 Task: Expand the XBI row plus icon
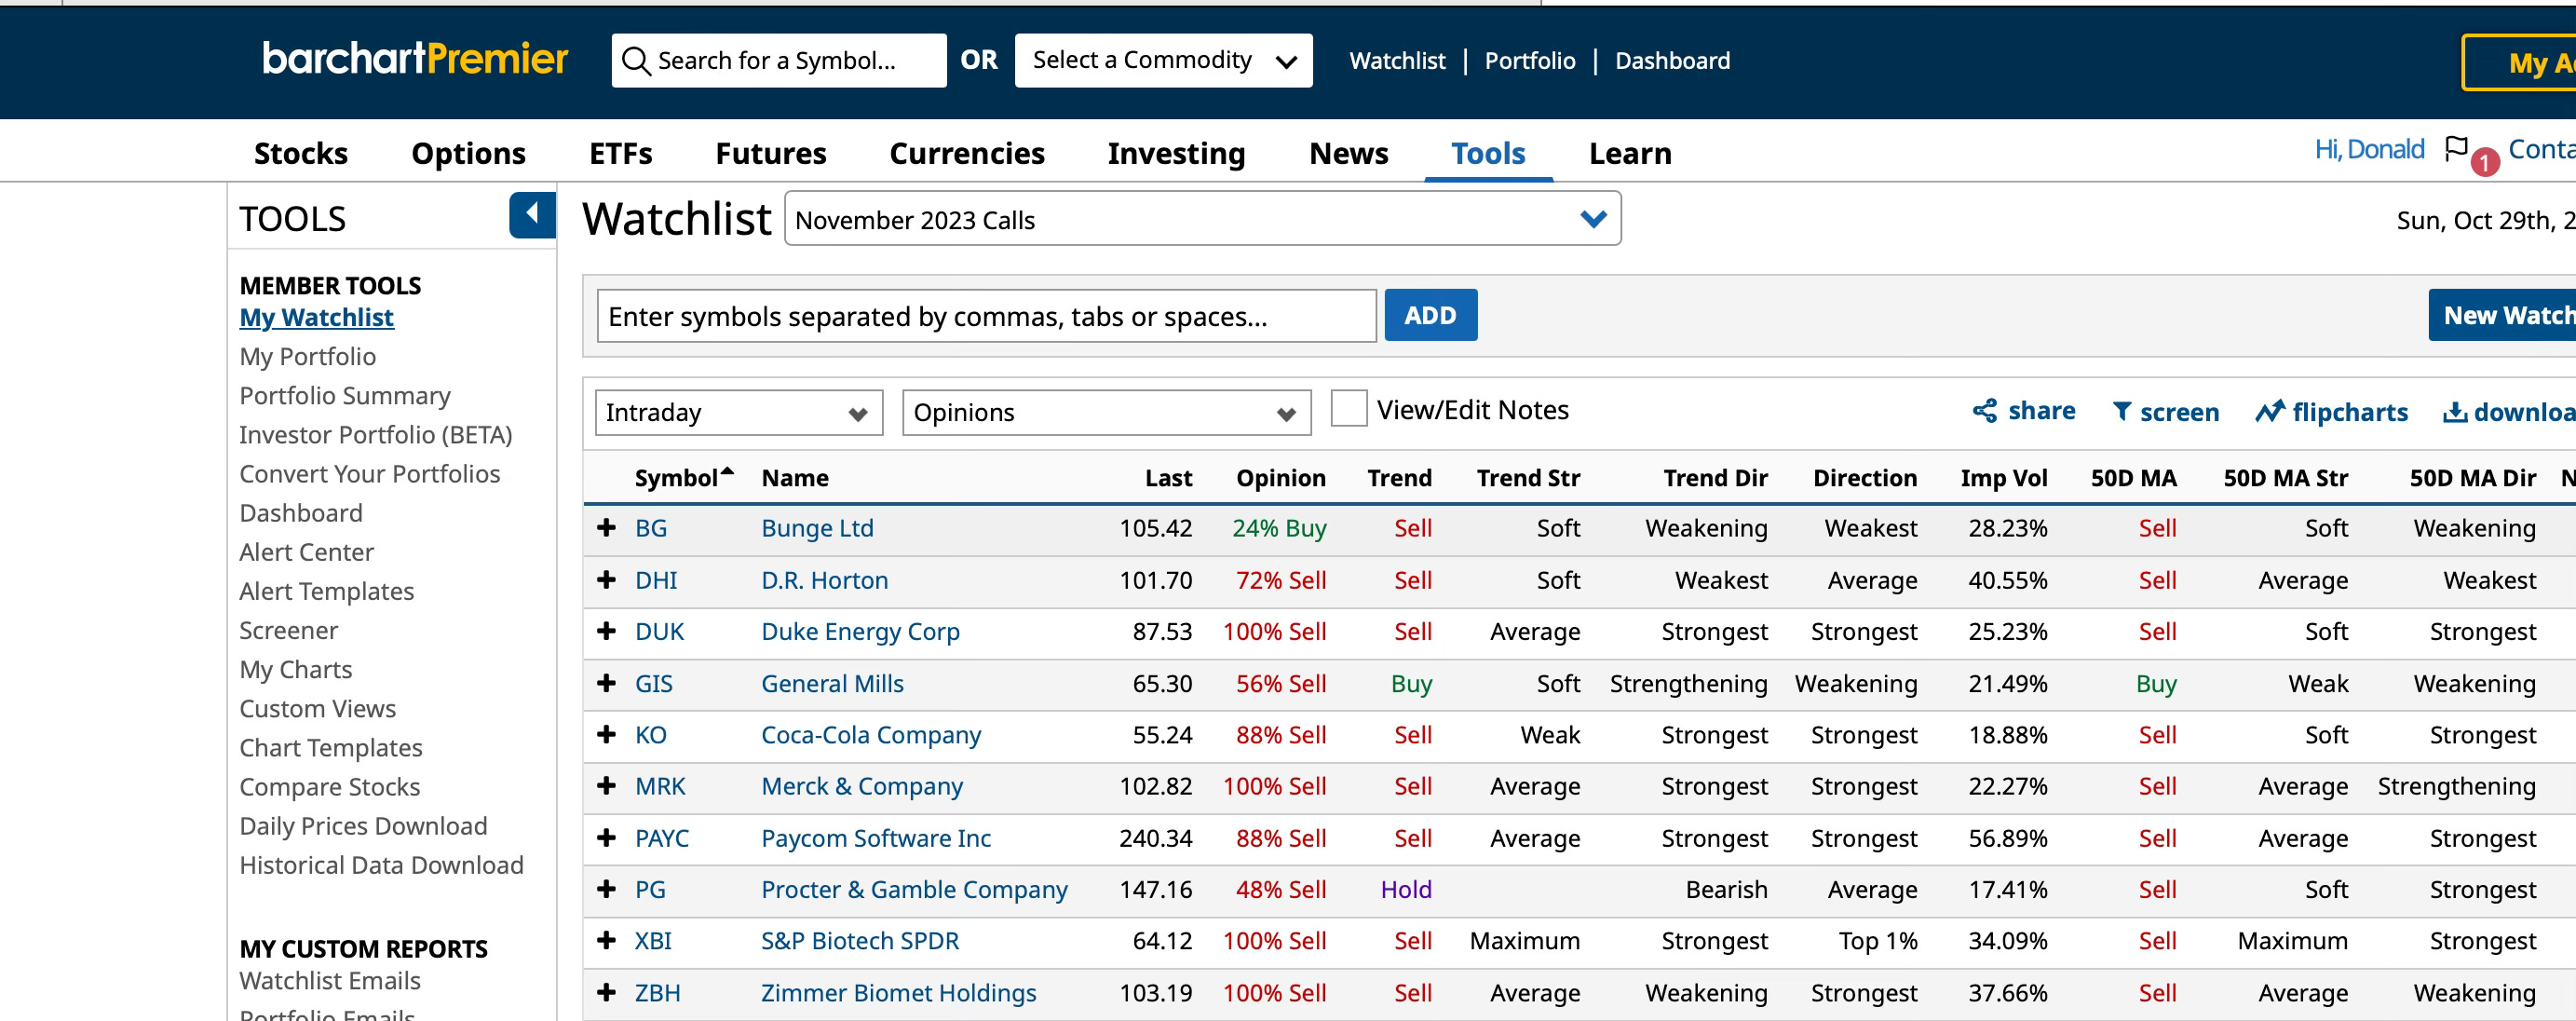click(606, 940)
